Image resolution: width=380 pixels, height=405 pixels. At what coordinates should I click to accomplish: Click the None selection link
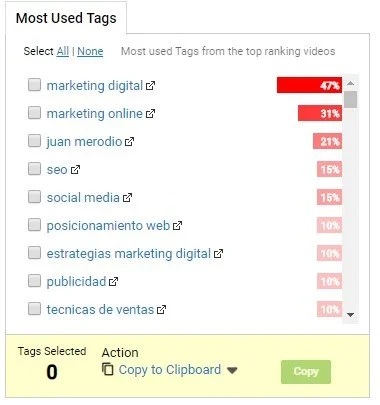(90, 51)
